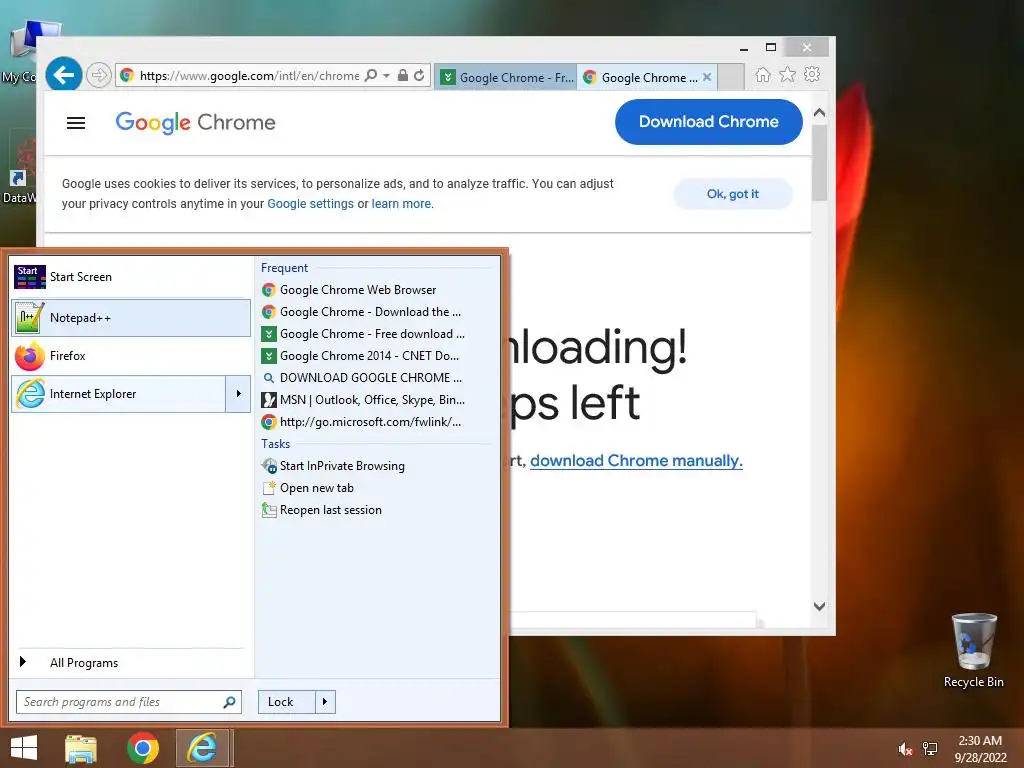1024x768 pixels.
Task: Open the learn more link
Action: point(401,204)
